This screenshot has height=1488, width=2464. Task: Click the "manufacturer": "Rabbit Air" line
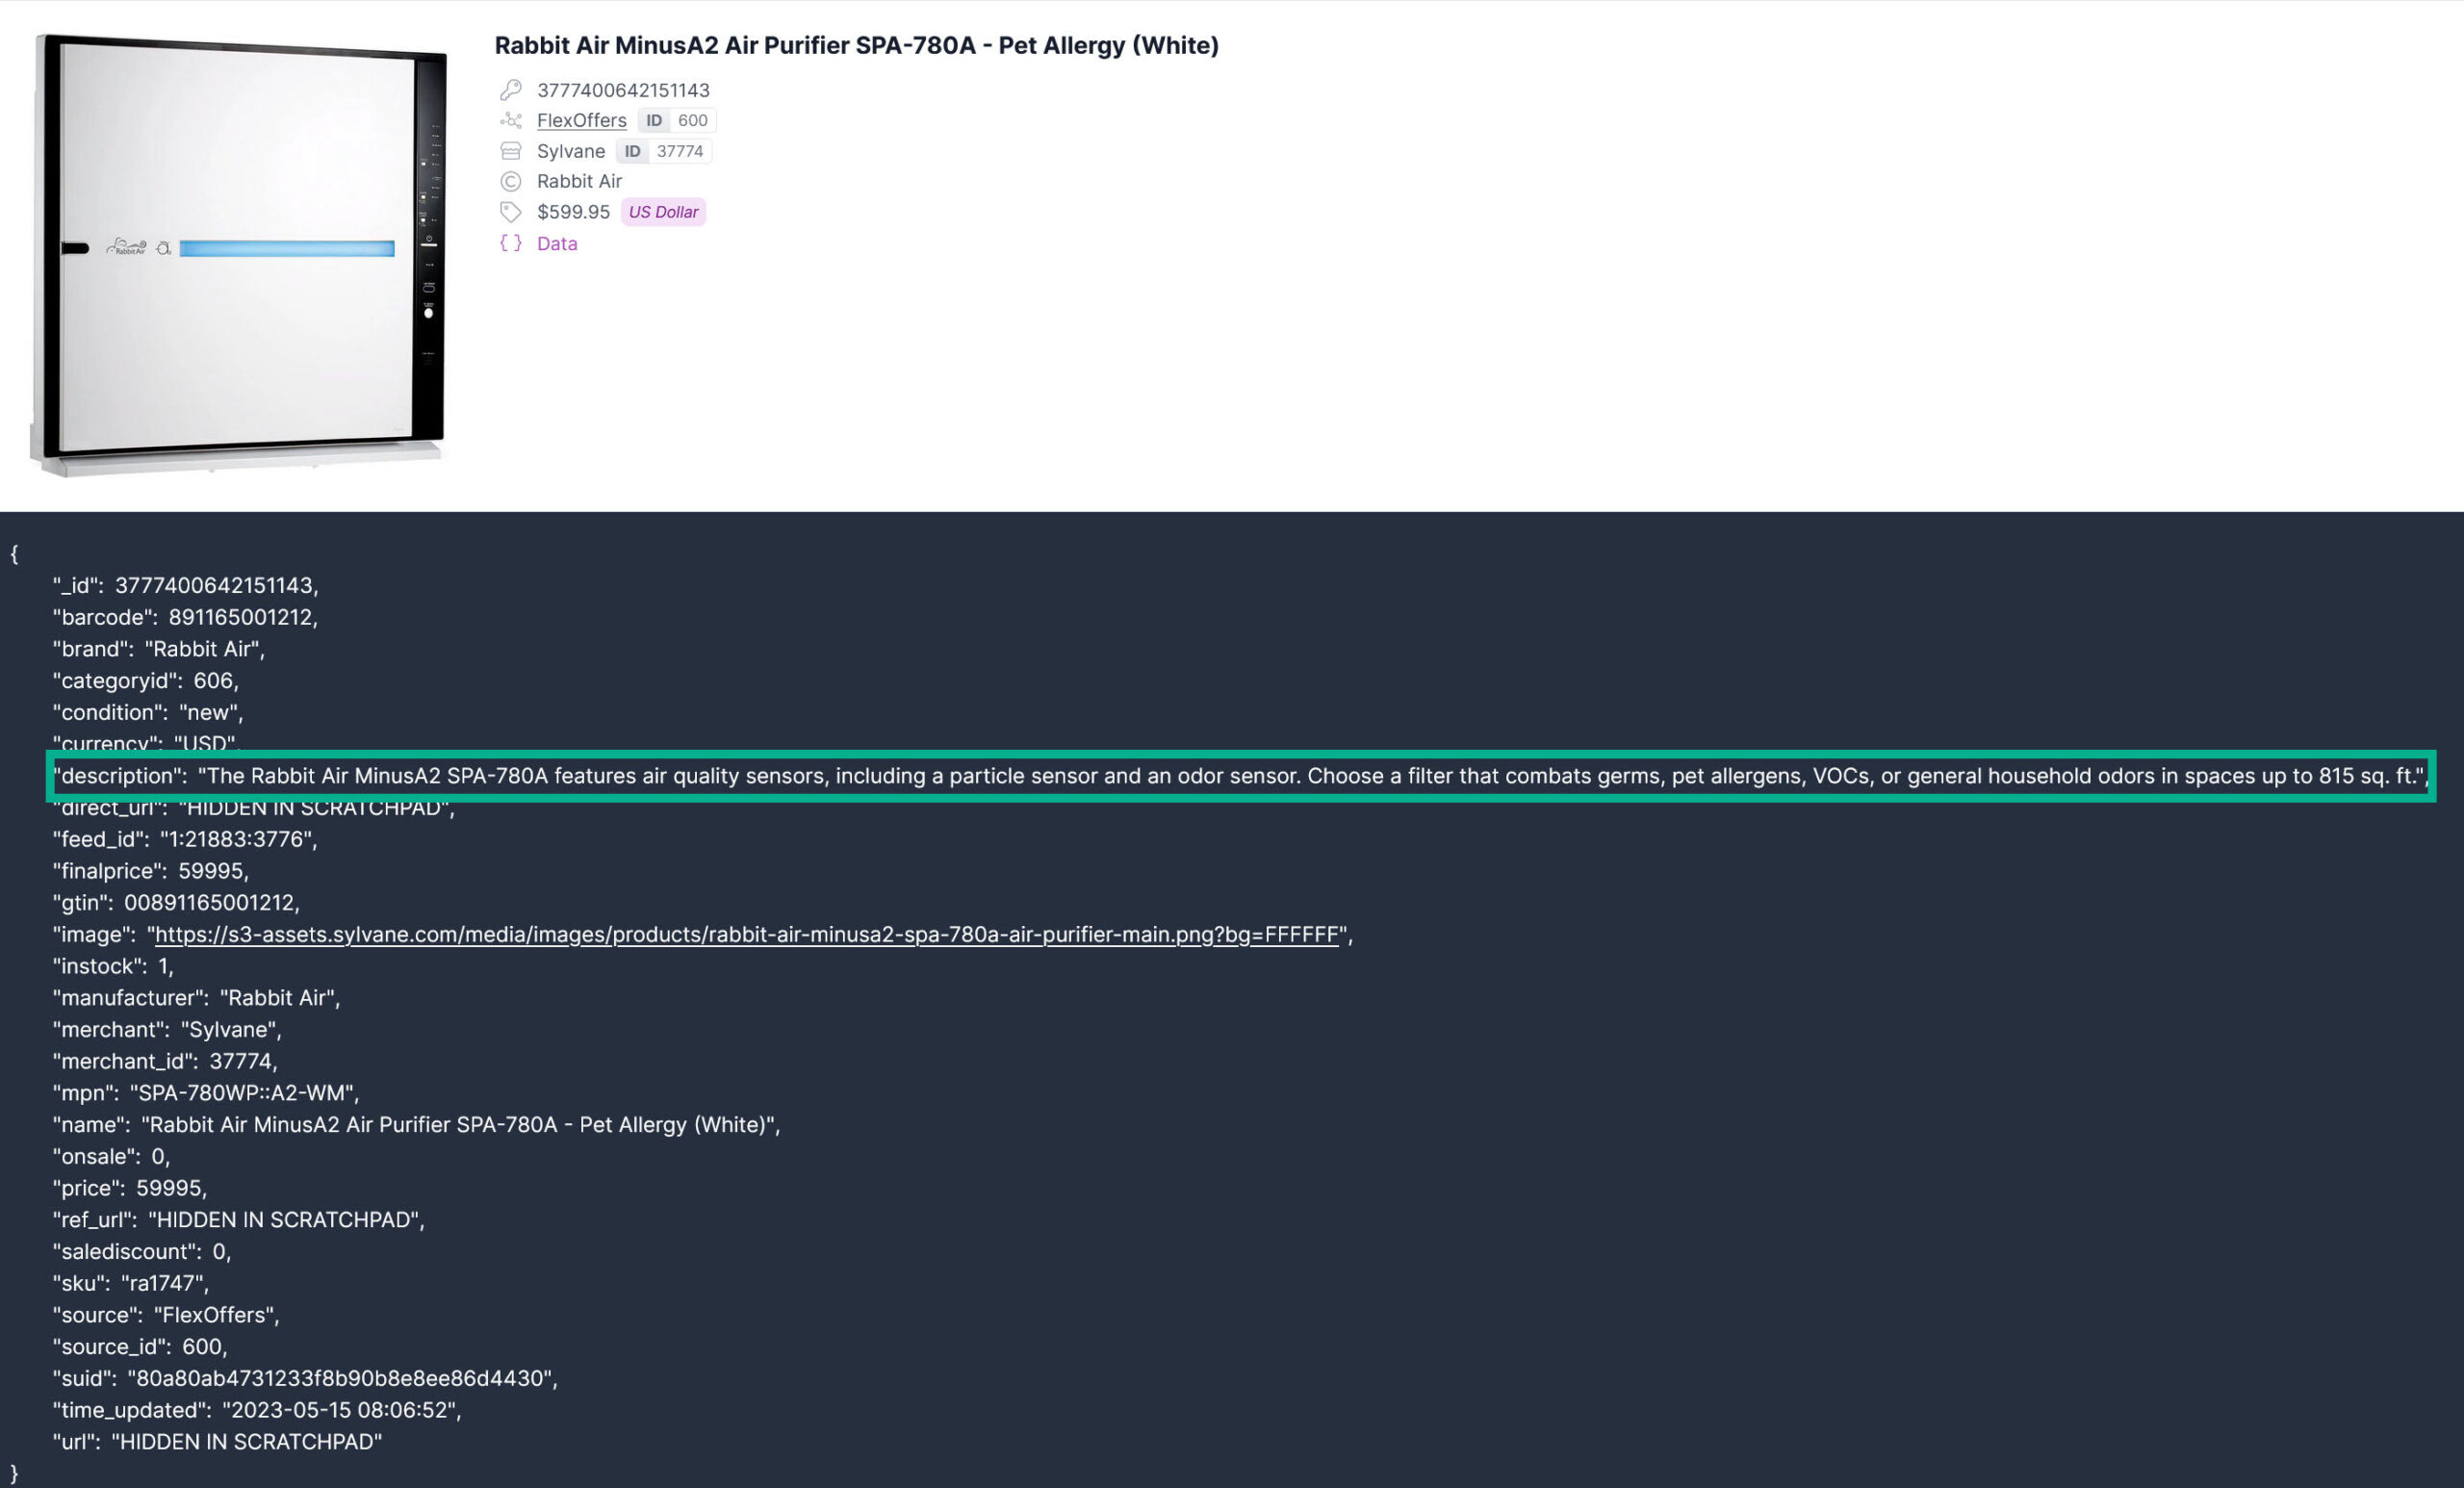click(196, 998)
